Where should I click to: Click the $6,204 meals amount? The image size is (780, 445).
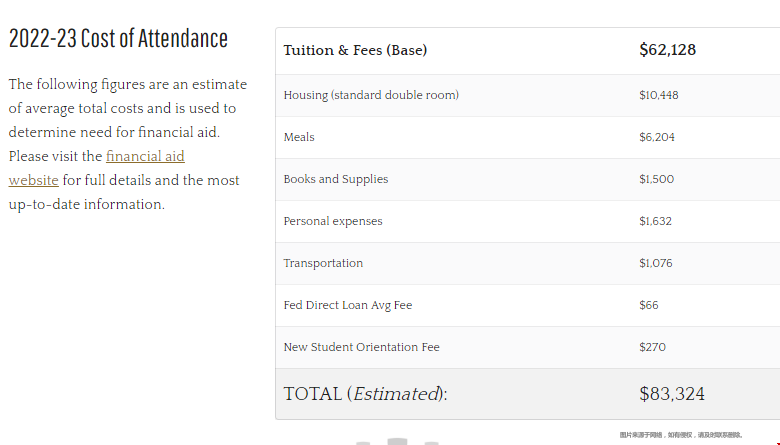click(657, 137)
